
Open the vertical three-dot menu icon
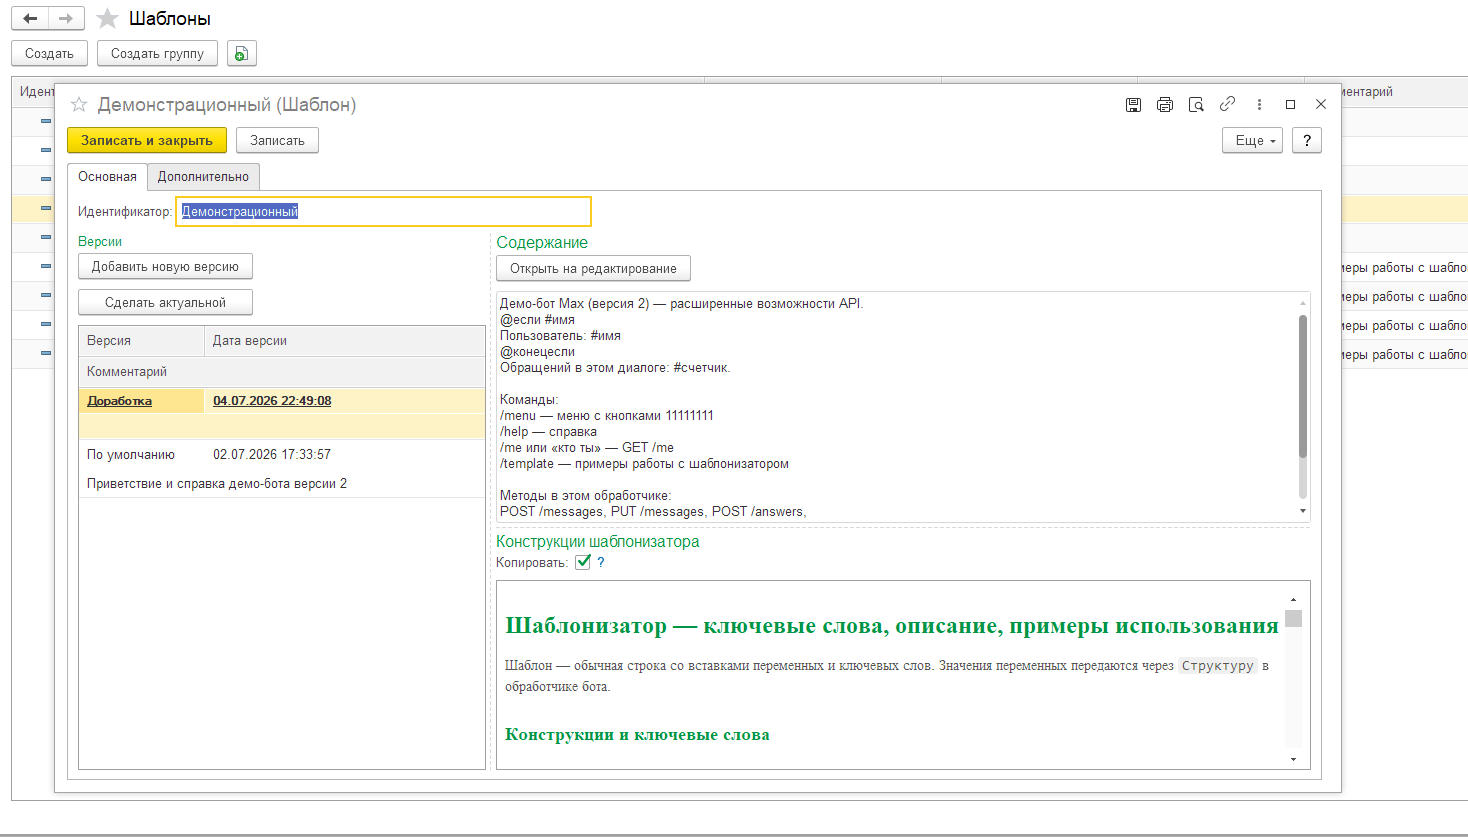point(1259,105)
